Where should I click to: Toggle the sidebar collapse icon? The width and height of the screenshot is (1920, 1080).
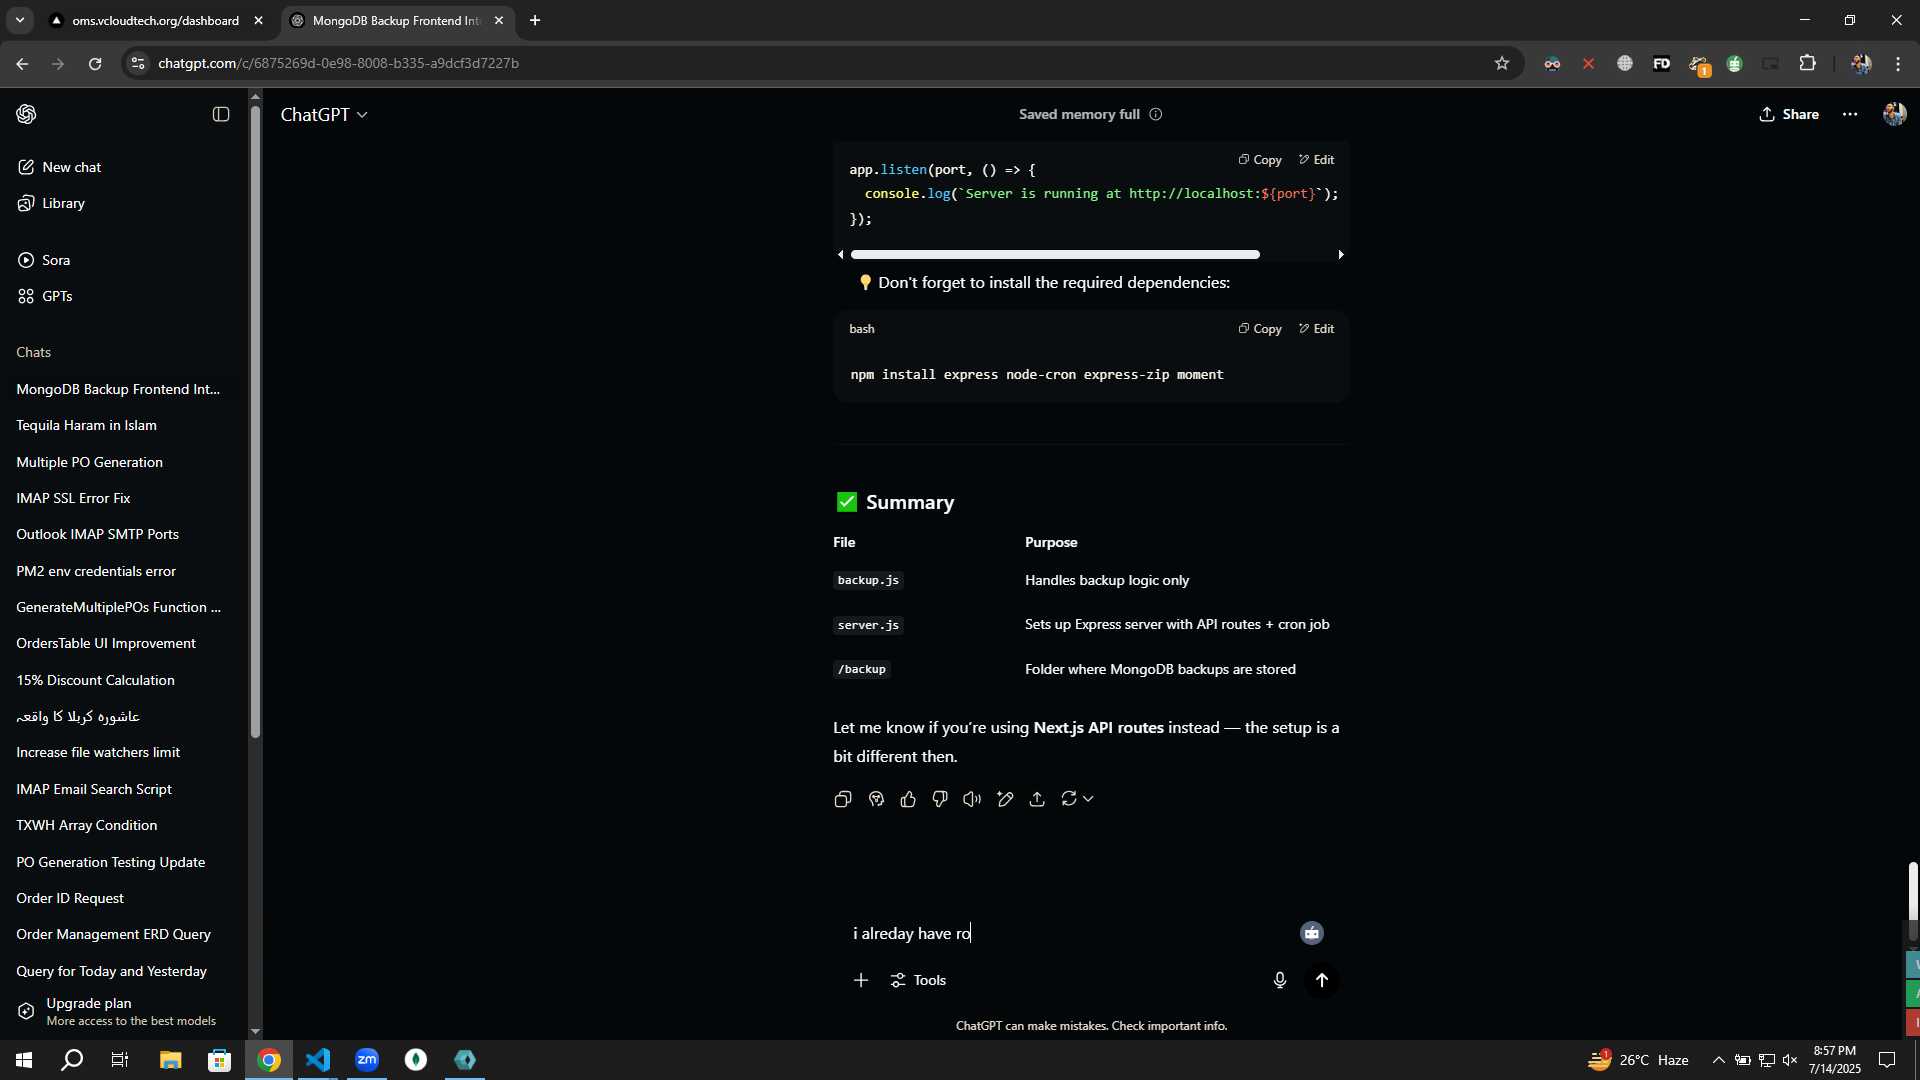(221, 114)
